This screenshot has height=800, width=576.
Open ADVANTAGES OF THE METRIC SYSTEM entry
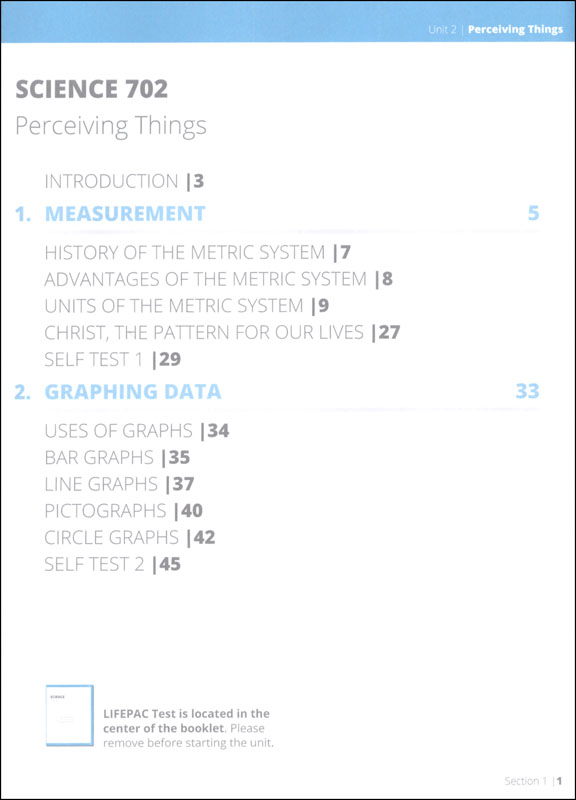tap(218, 279)
